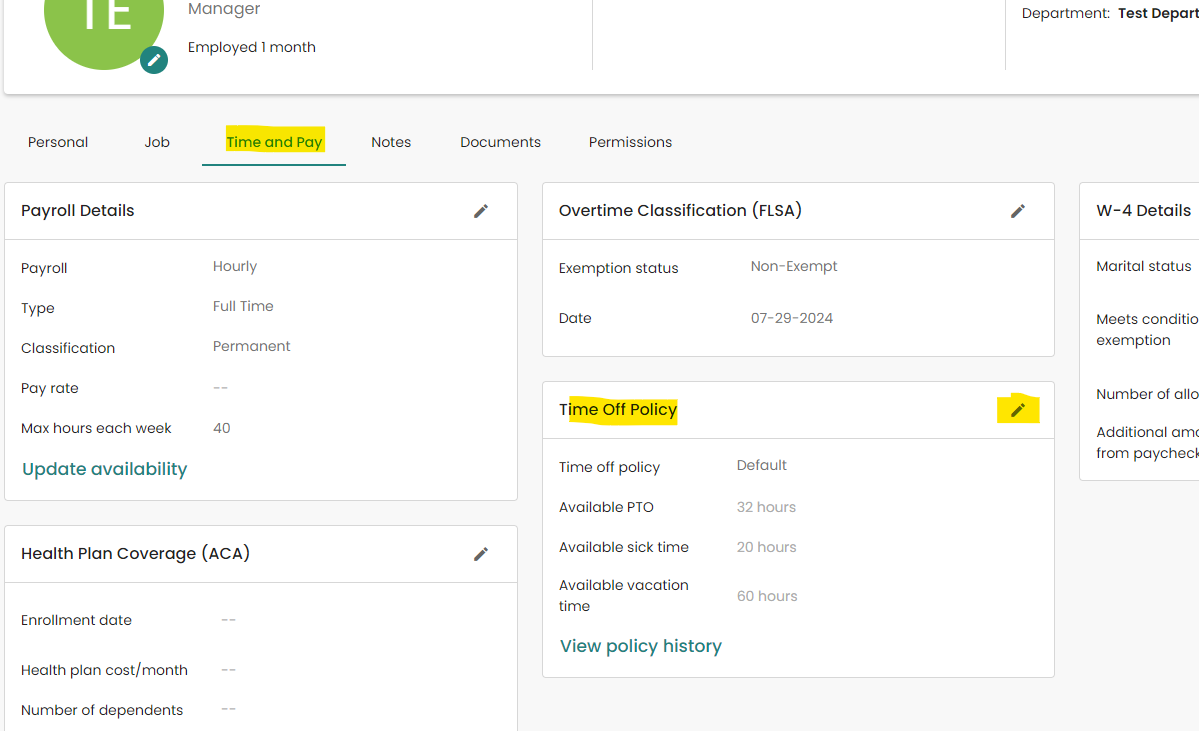This screenshot has height=731, width=1199.
Task: Edit the Payroll Details section via its pencil icon
Action: [481, 211]
